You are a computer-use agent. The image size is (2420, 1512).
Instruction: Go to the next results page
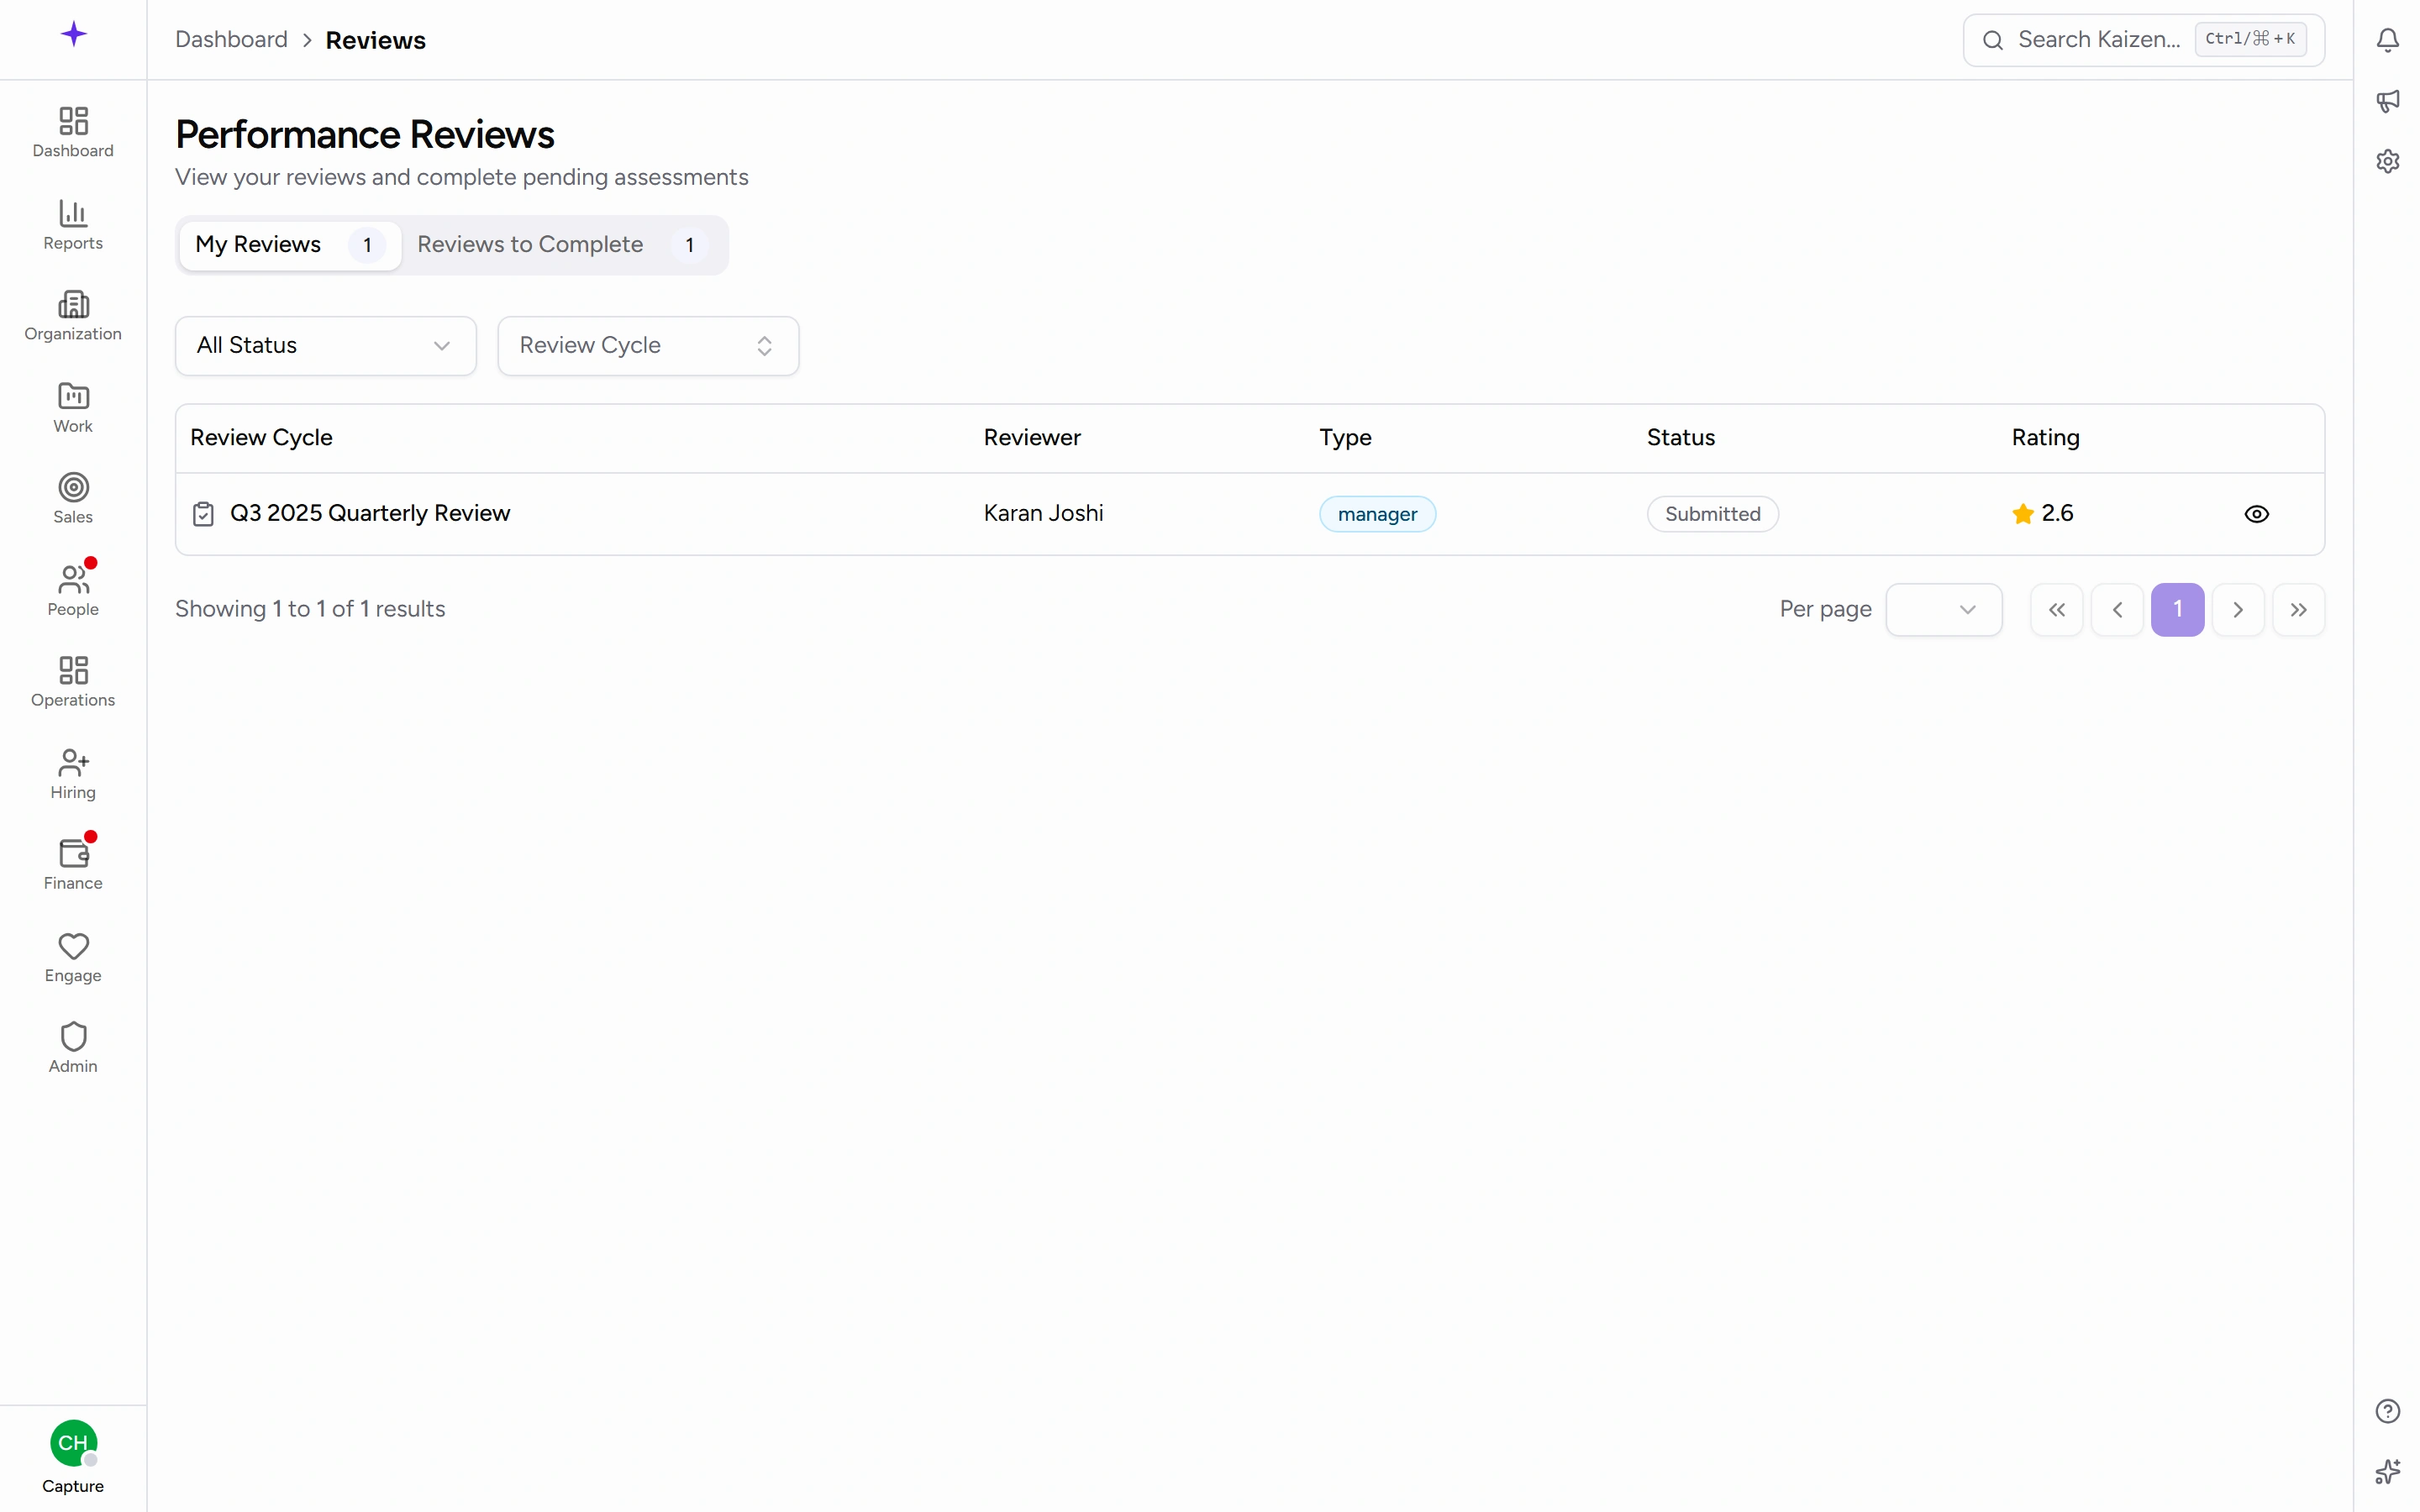tap(2238, 610)
